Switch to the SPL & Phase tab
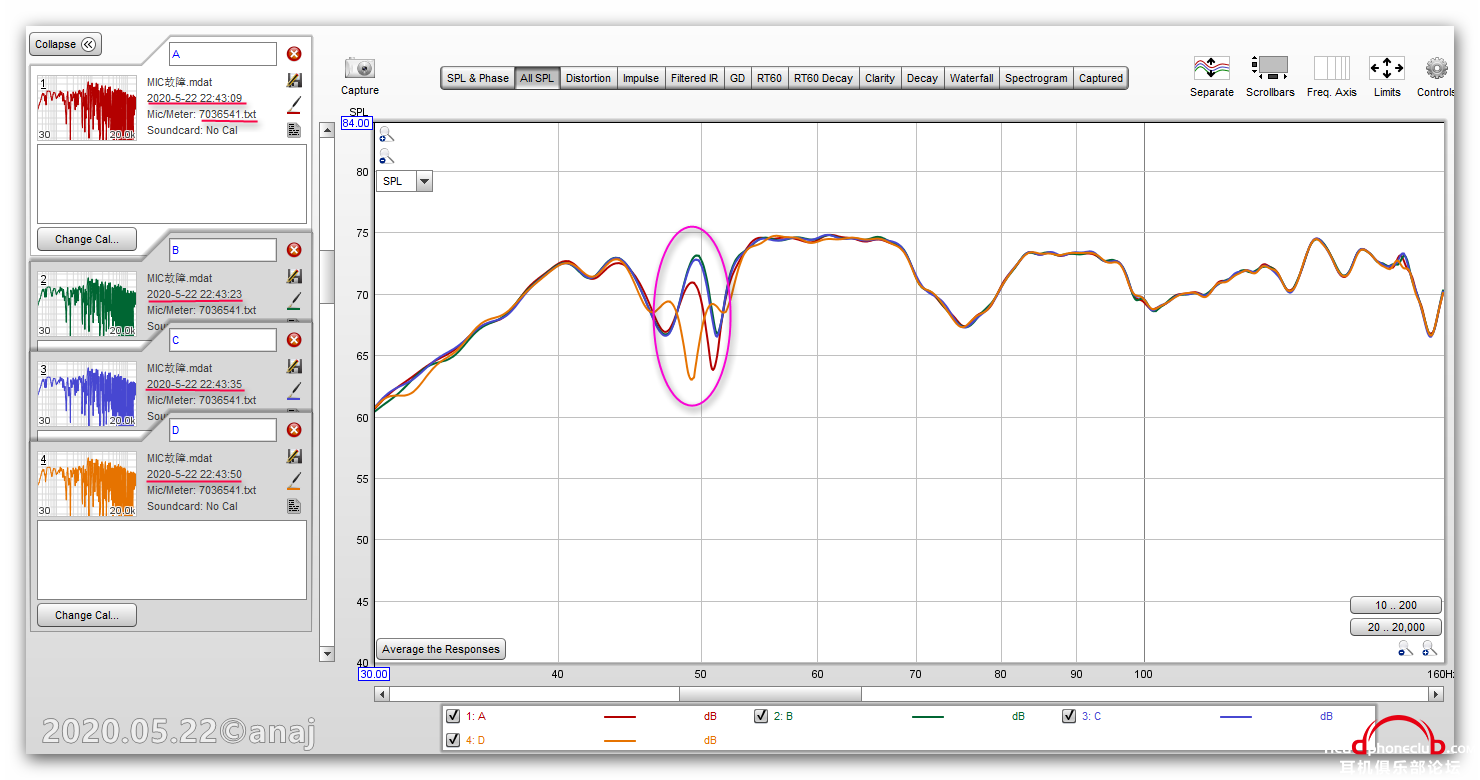 point(478,78)
